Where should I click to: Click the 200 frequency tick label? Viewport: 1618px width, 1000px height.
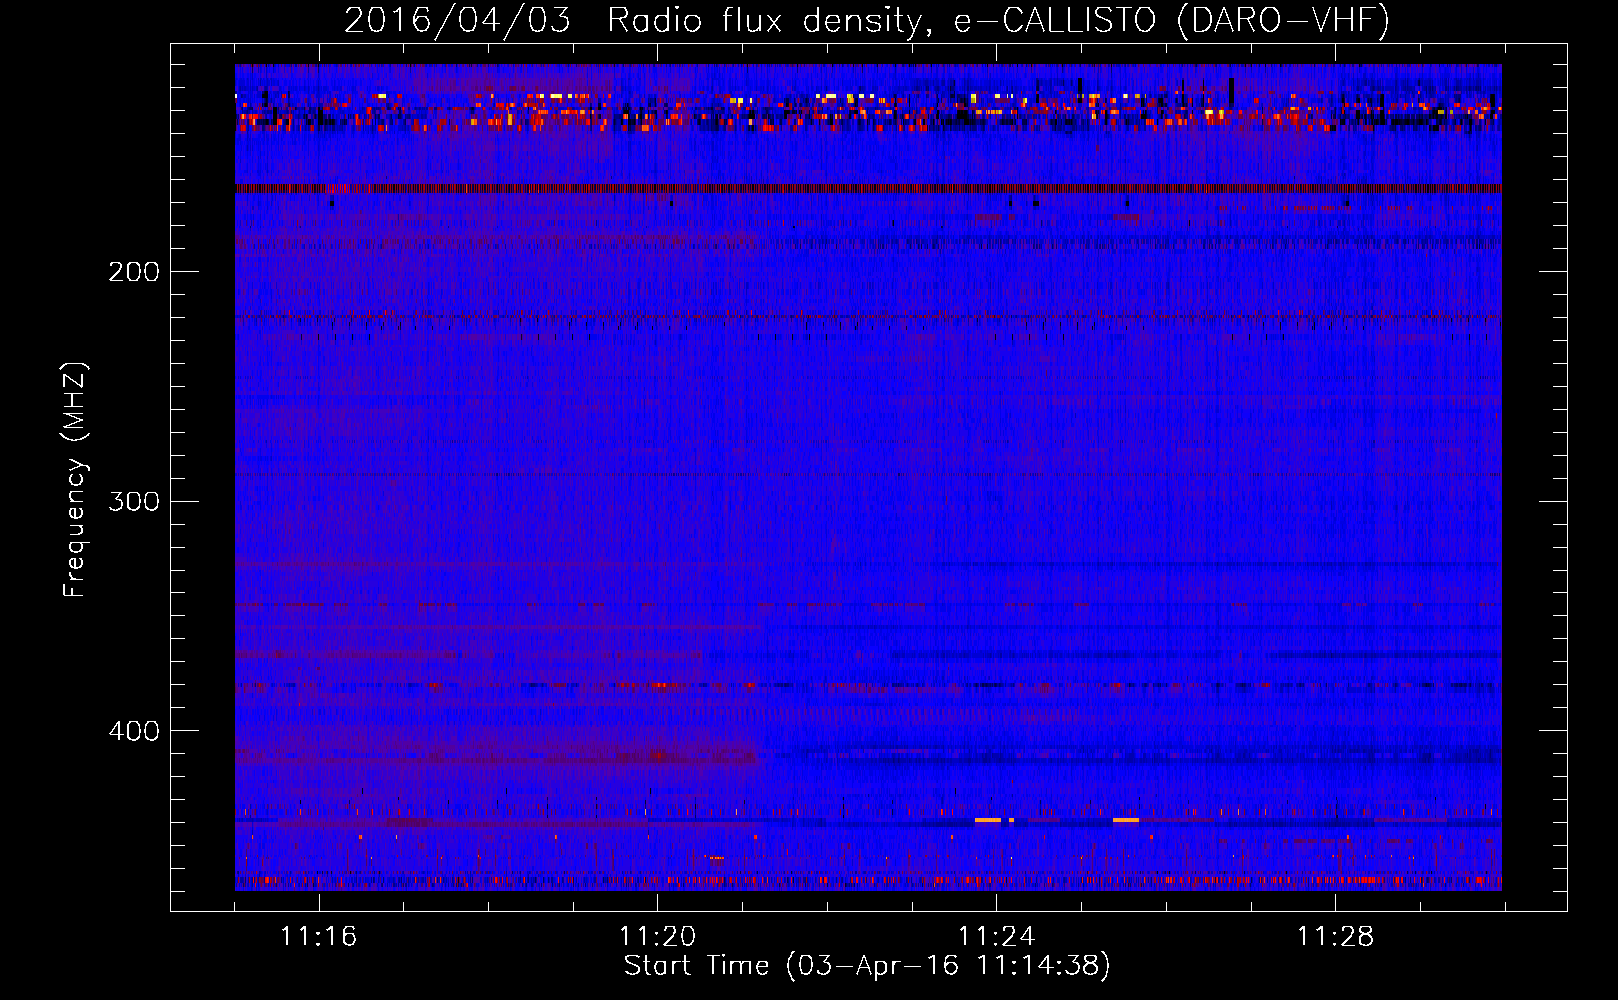tap(134, 272)
